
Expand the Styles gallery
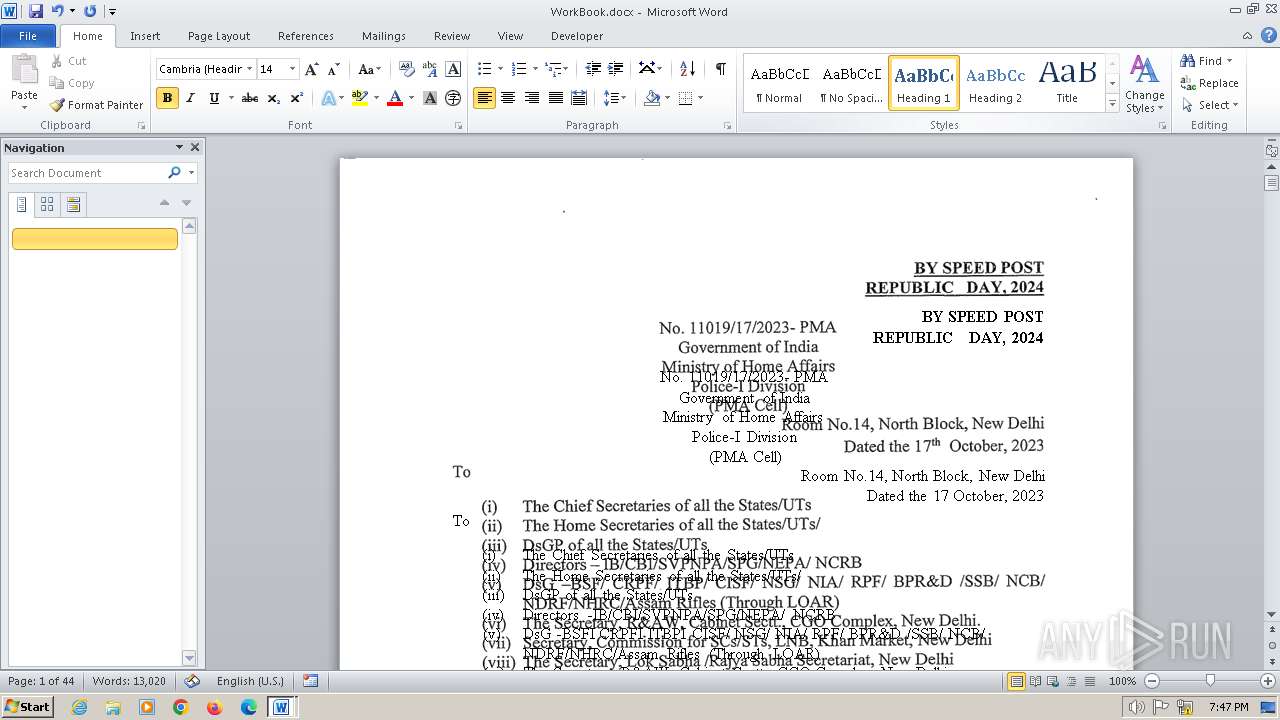click(x=1112, y=103)
